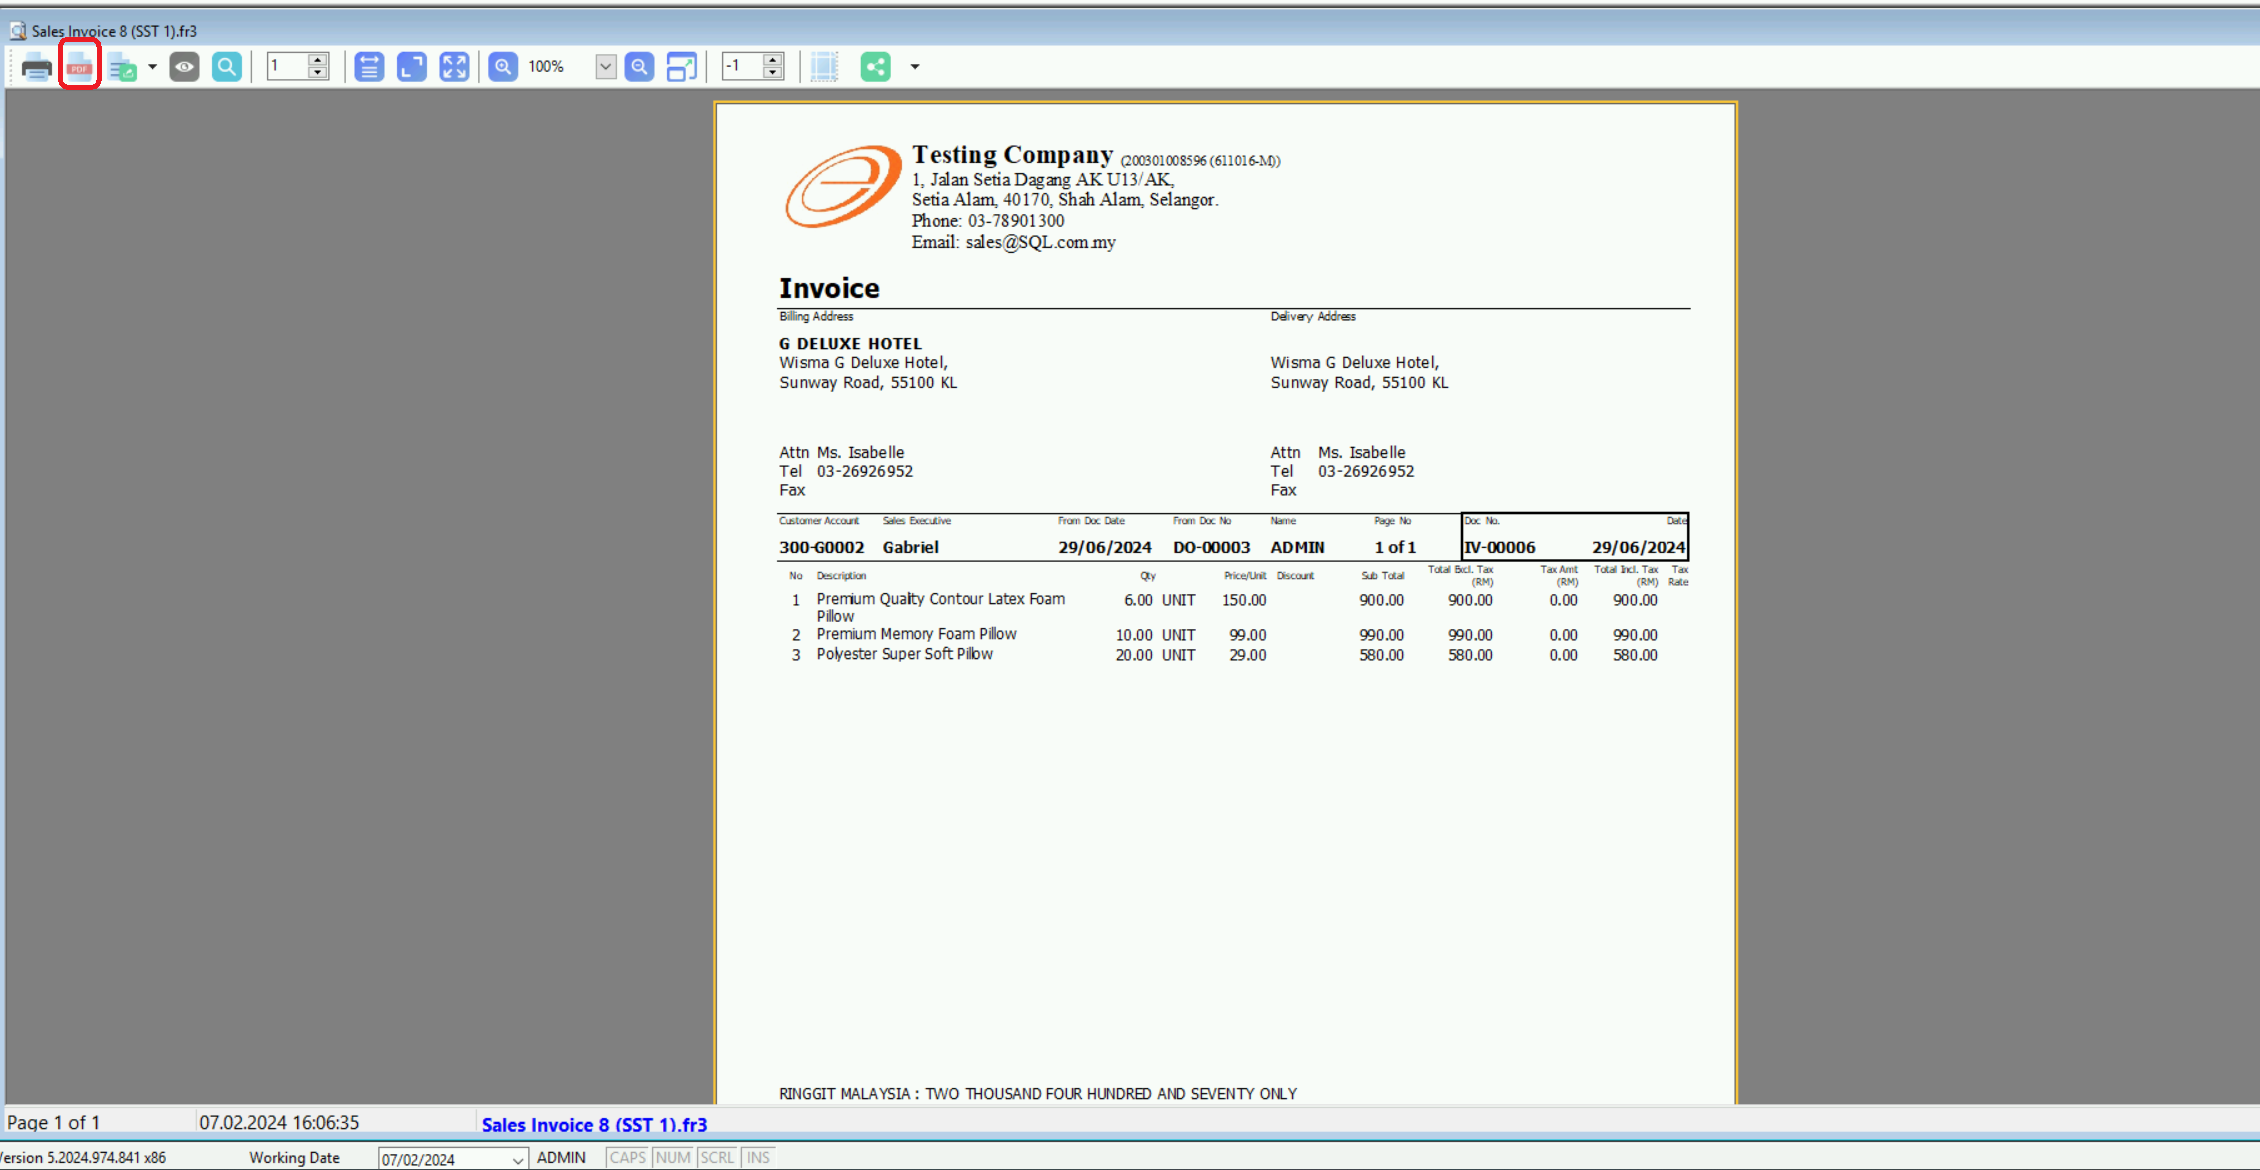Click the page thumbnails outline icon

coord(823,66)
